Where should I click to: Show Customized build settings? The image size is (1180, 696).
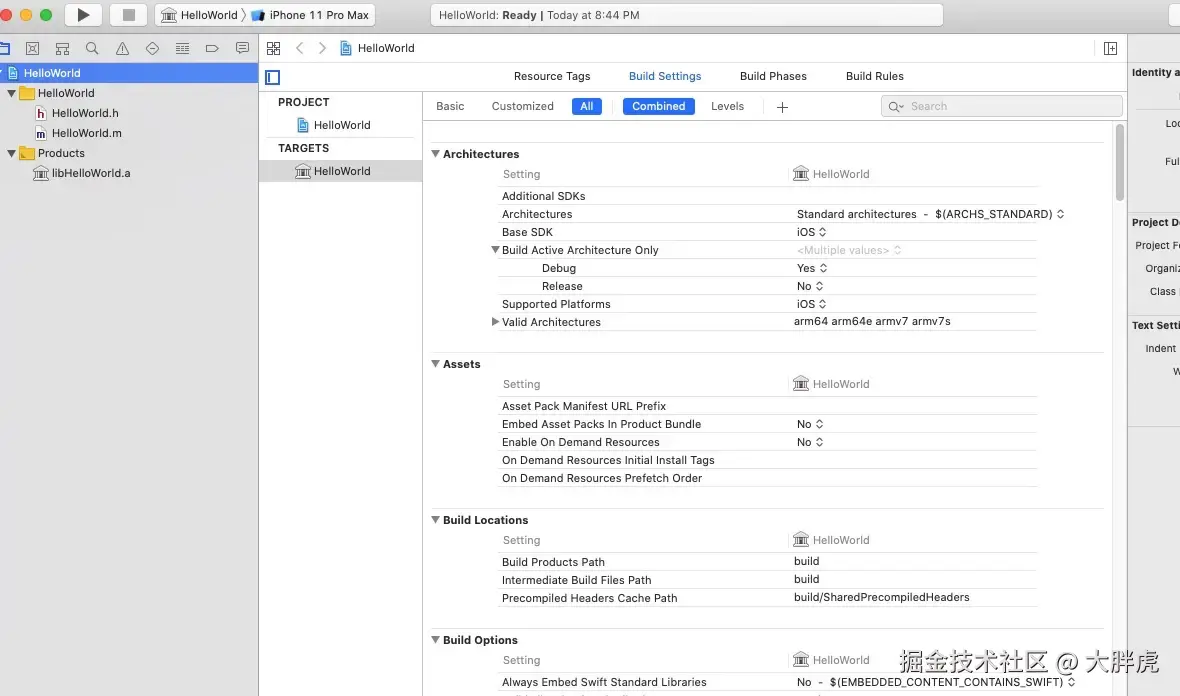(x=522, y=106)
